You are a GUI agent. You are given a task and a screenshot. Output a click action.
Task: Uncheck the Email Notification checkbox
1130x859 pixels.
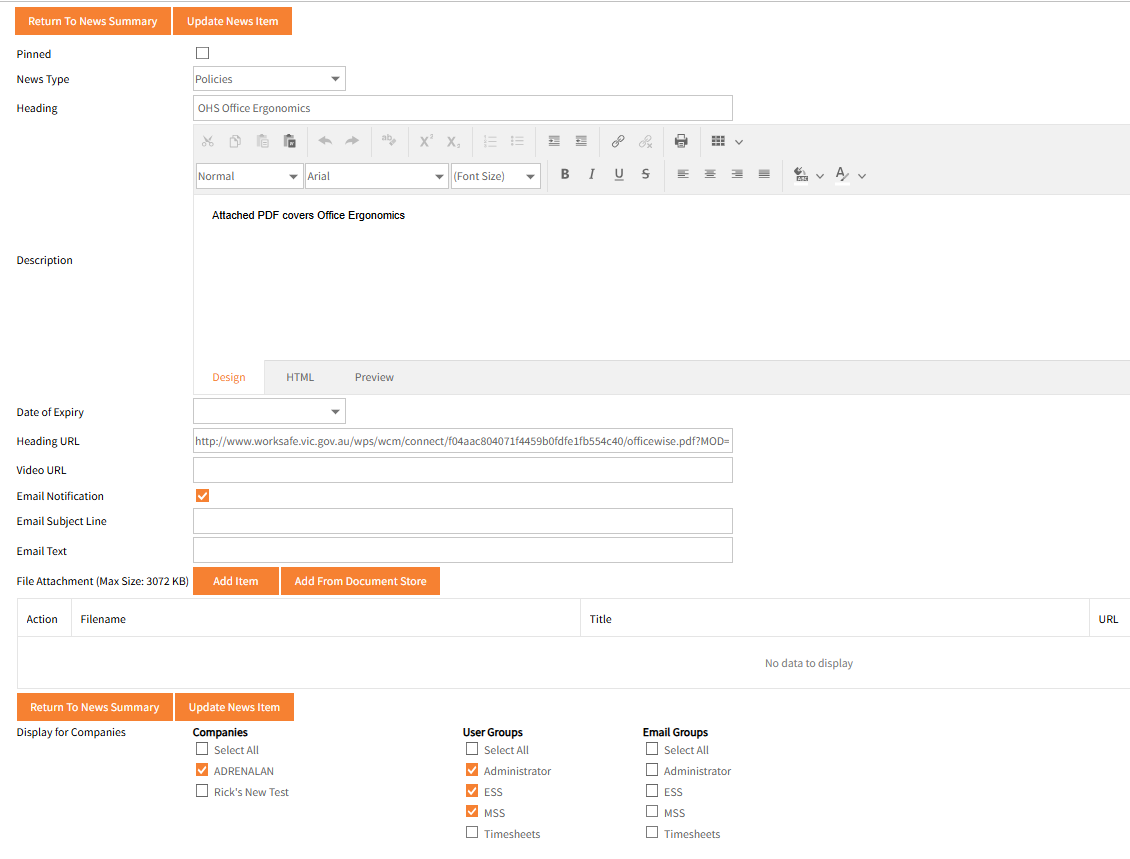click(203, 496)
